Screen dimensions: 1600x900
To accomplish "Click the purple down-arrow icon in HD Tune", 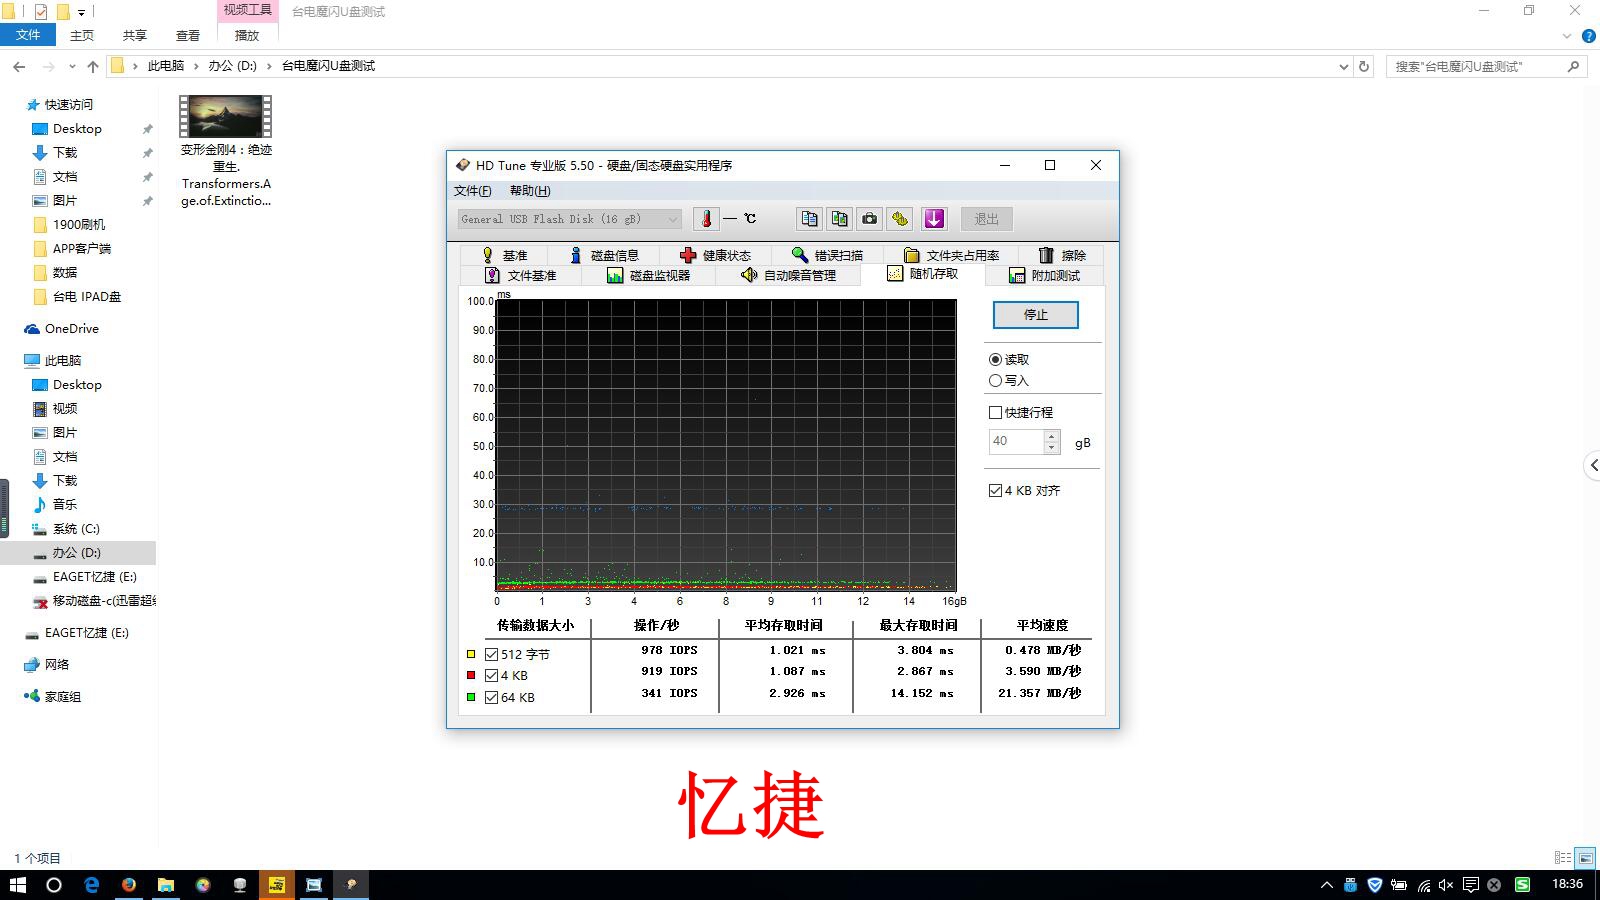I will (934, 219).
